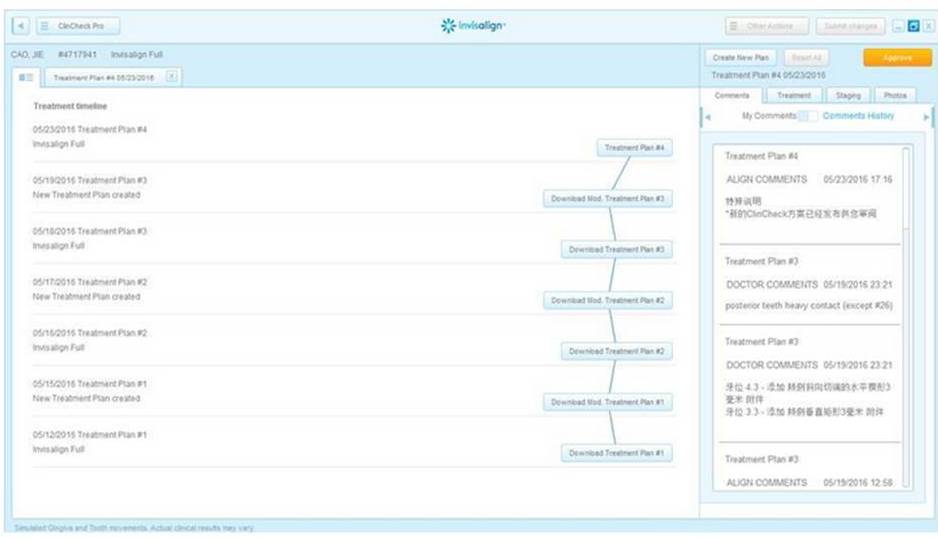
Task: Click the Create New Plan button
Action: 741,57
